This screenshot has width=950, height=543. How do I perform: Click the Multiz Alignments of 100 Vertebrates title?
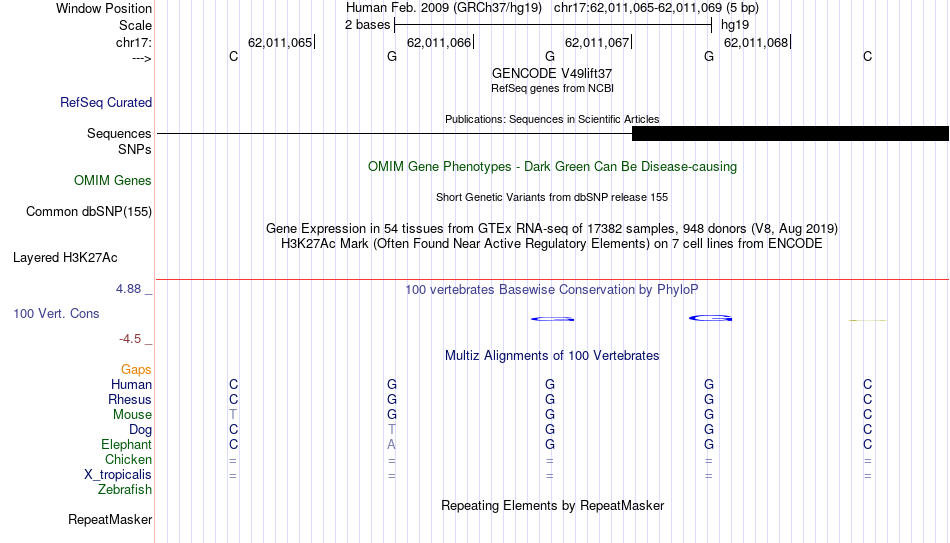[552, 356]
